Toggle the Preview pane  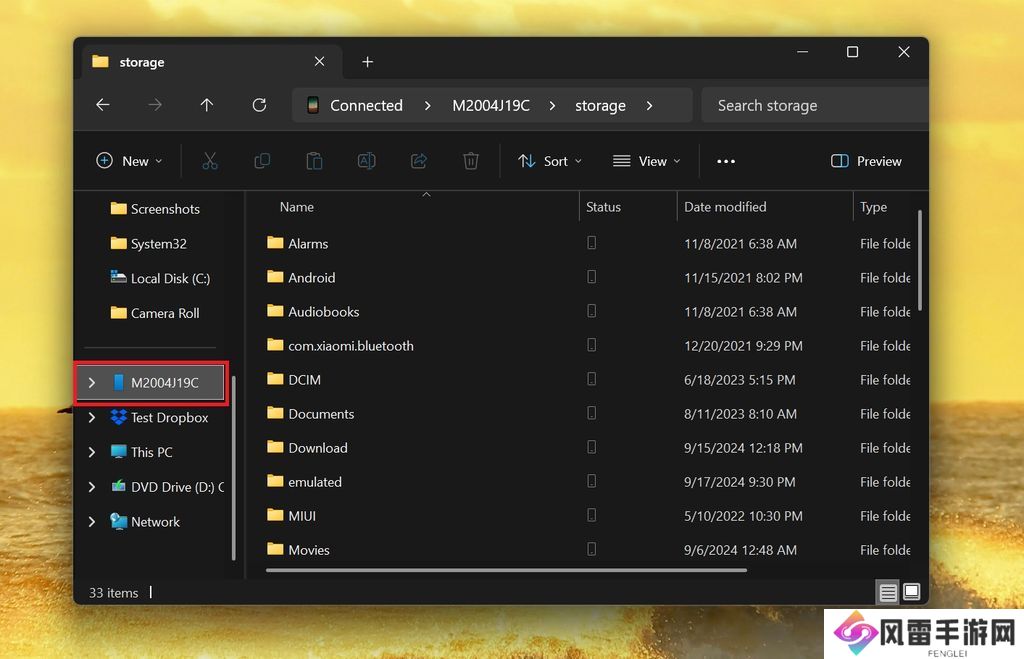click(x=866, y=161)
